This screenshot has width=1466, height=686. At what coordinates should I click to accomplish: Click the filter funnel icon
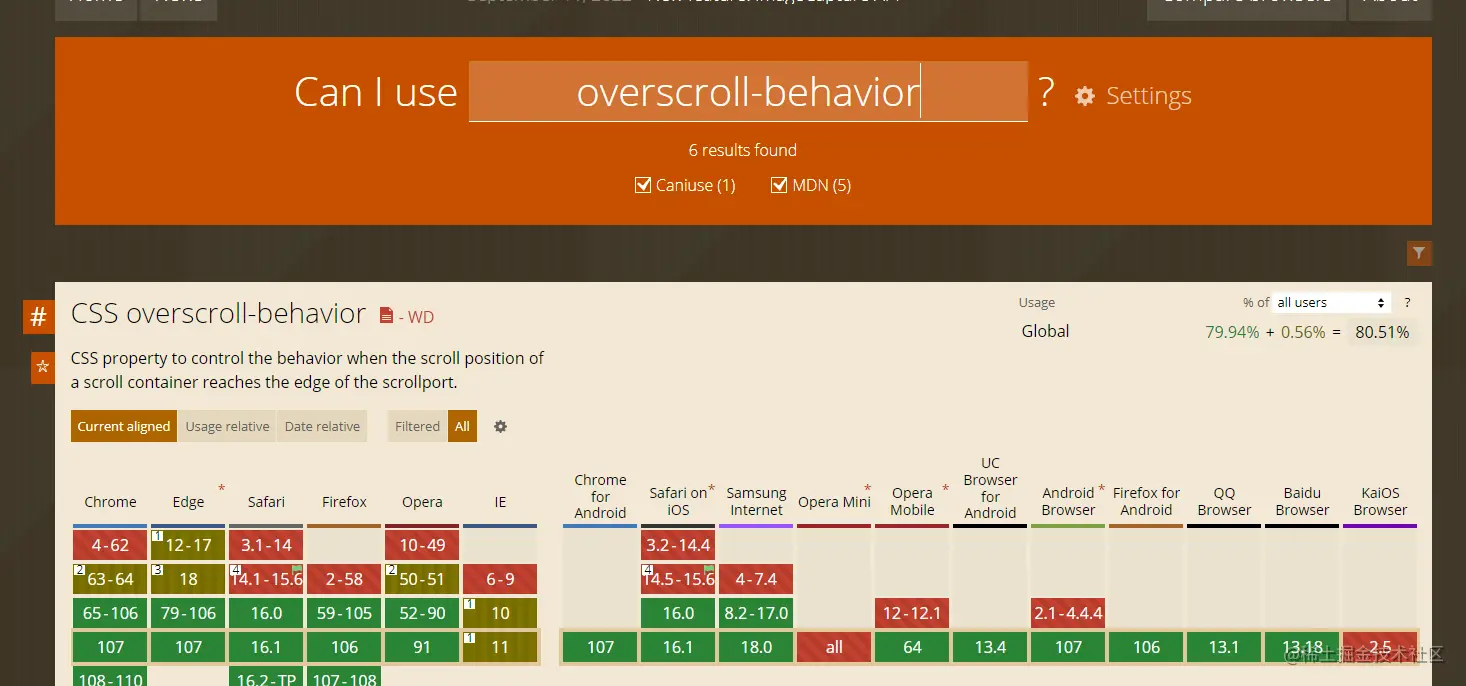pos(1419,253)
